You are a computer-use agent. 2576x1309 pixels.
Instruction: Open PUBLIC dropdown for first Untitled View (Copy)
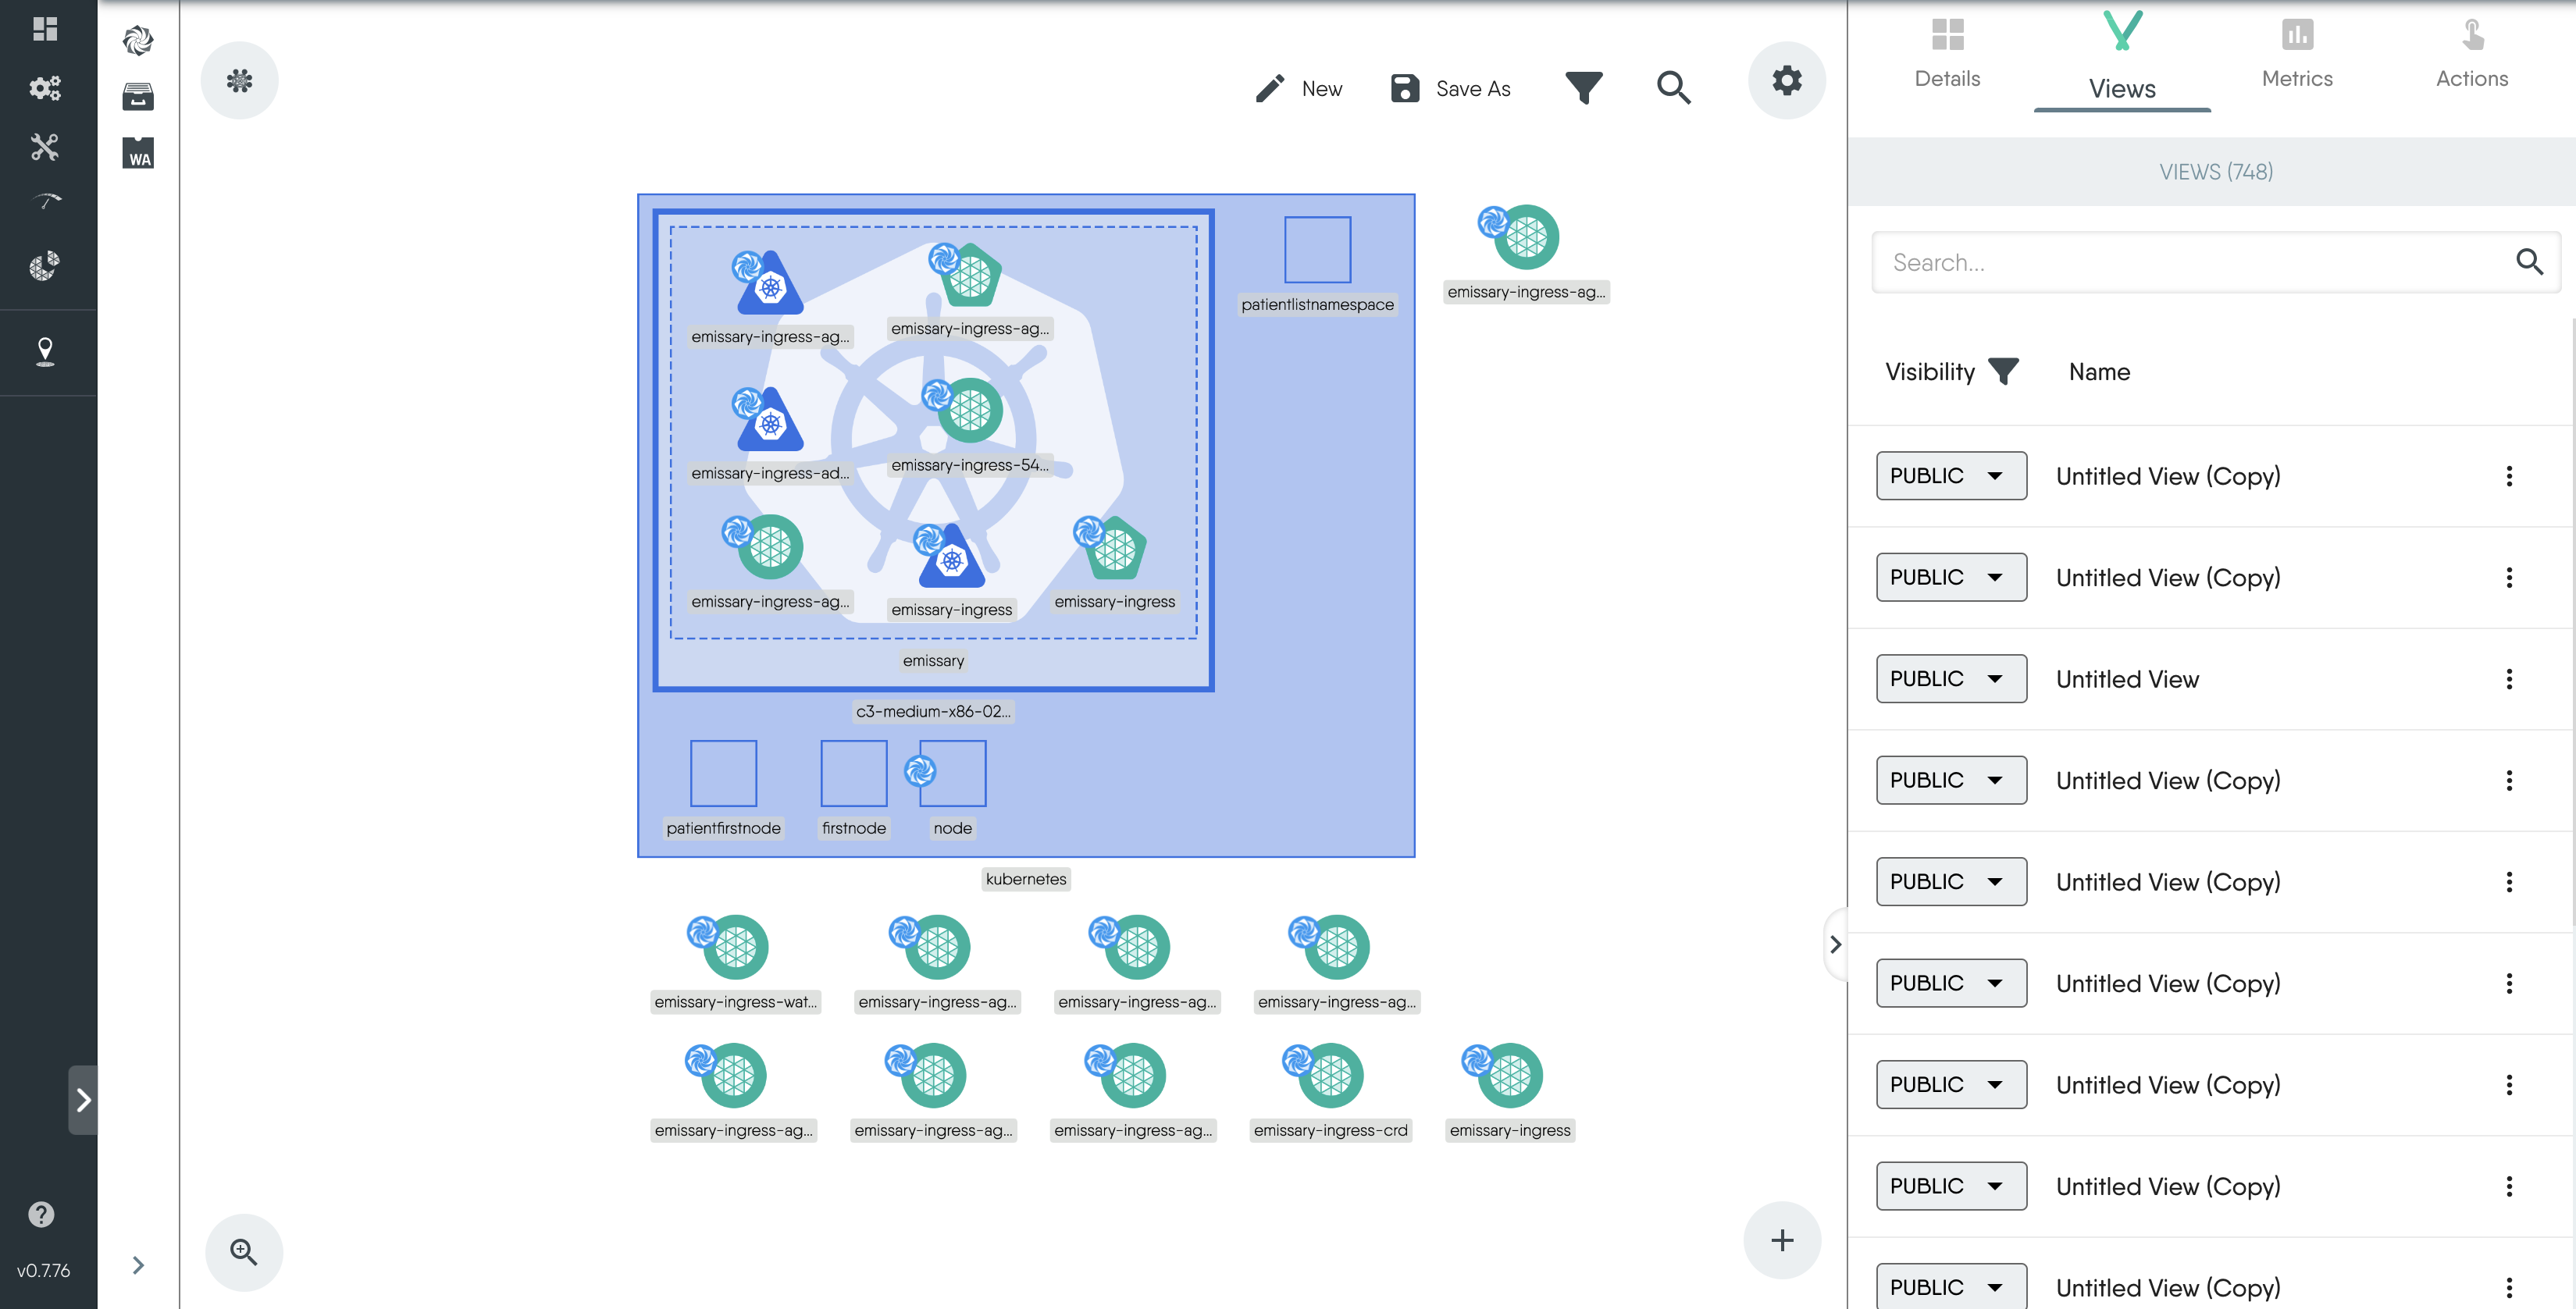coord(1950,476)
